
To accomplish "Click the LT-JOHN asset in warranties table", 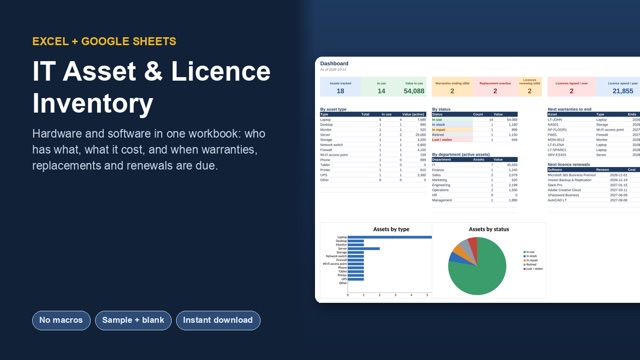I will 555,120.
